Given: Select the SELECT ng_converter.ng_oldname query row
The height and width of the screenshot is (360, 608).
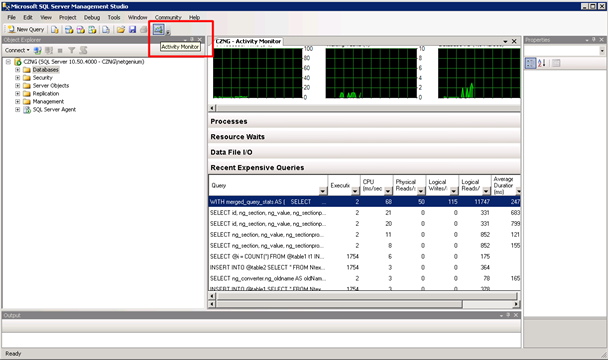Looking at the screenshot, I should [364, 278].
